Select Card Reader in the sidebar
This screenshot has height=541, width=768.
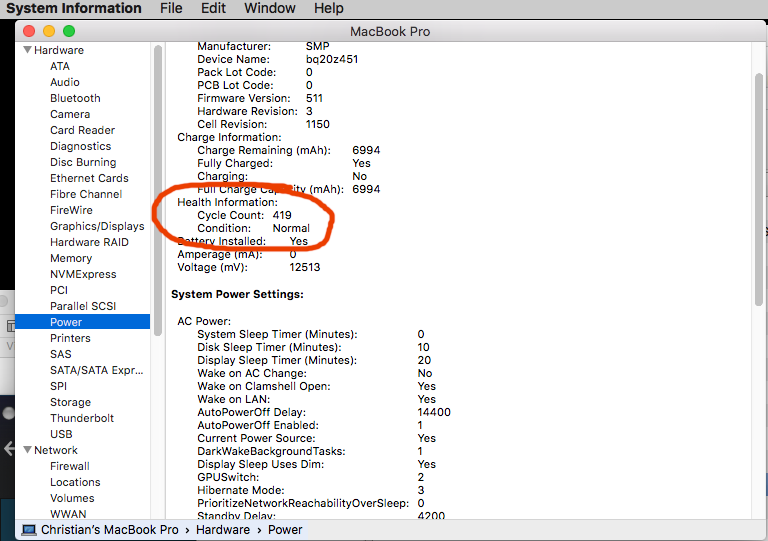tap(82, 130)
